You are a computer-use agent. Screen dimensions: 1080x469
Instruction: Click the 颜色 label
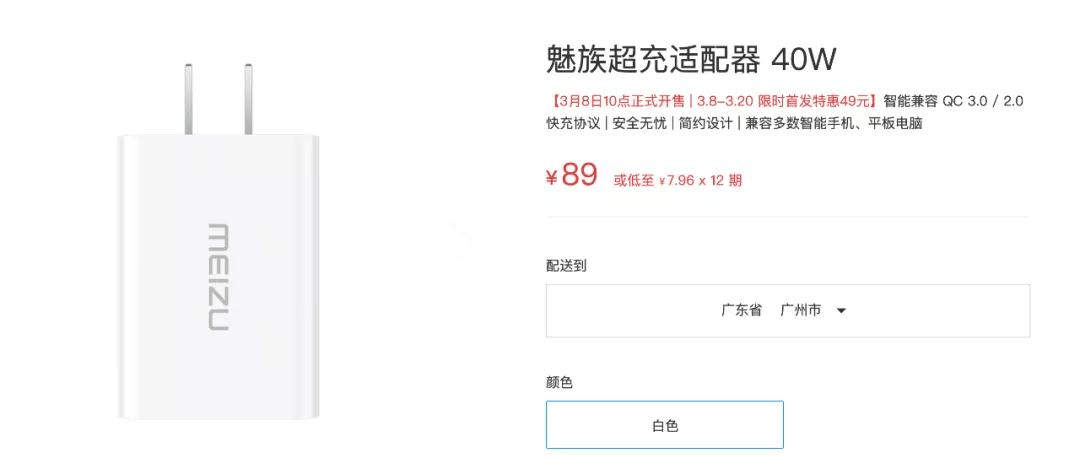pos(559,383)
